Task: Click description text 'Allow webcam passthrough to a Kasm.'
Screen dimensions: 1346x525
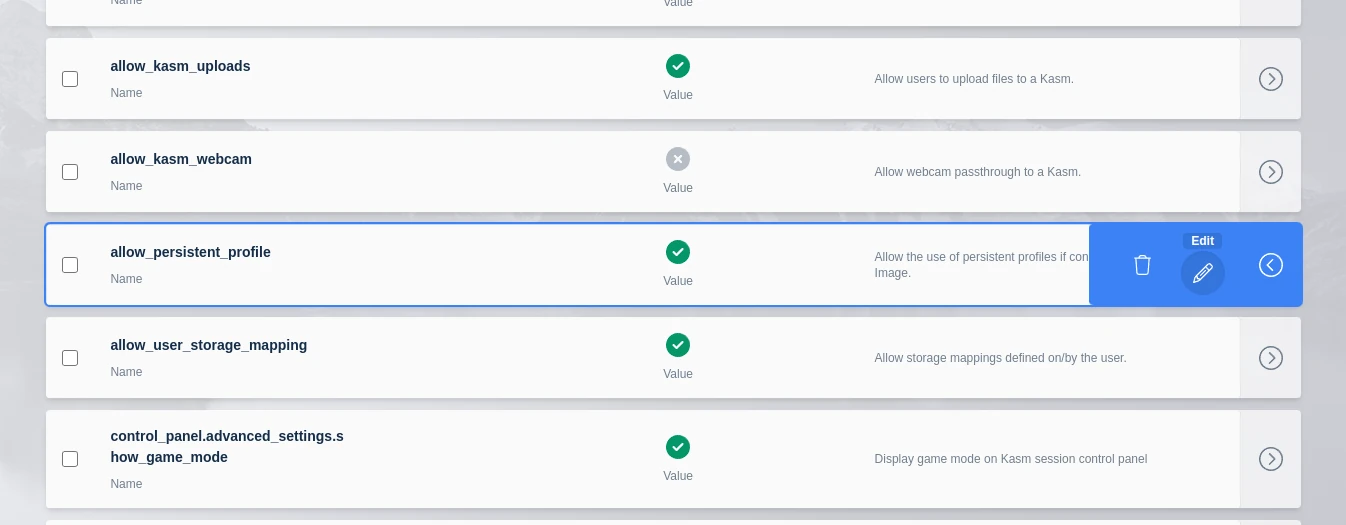Action: [977, 172]
